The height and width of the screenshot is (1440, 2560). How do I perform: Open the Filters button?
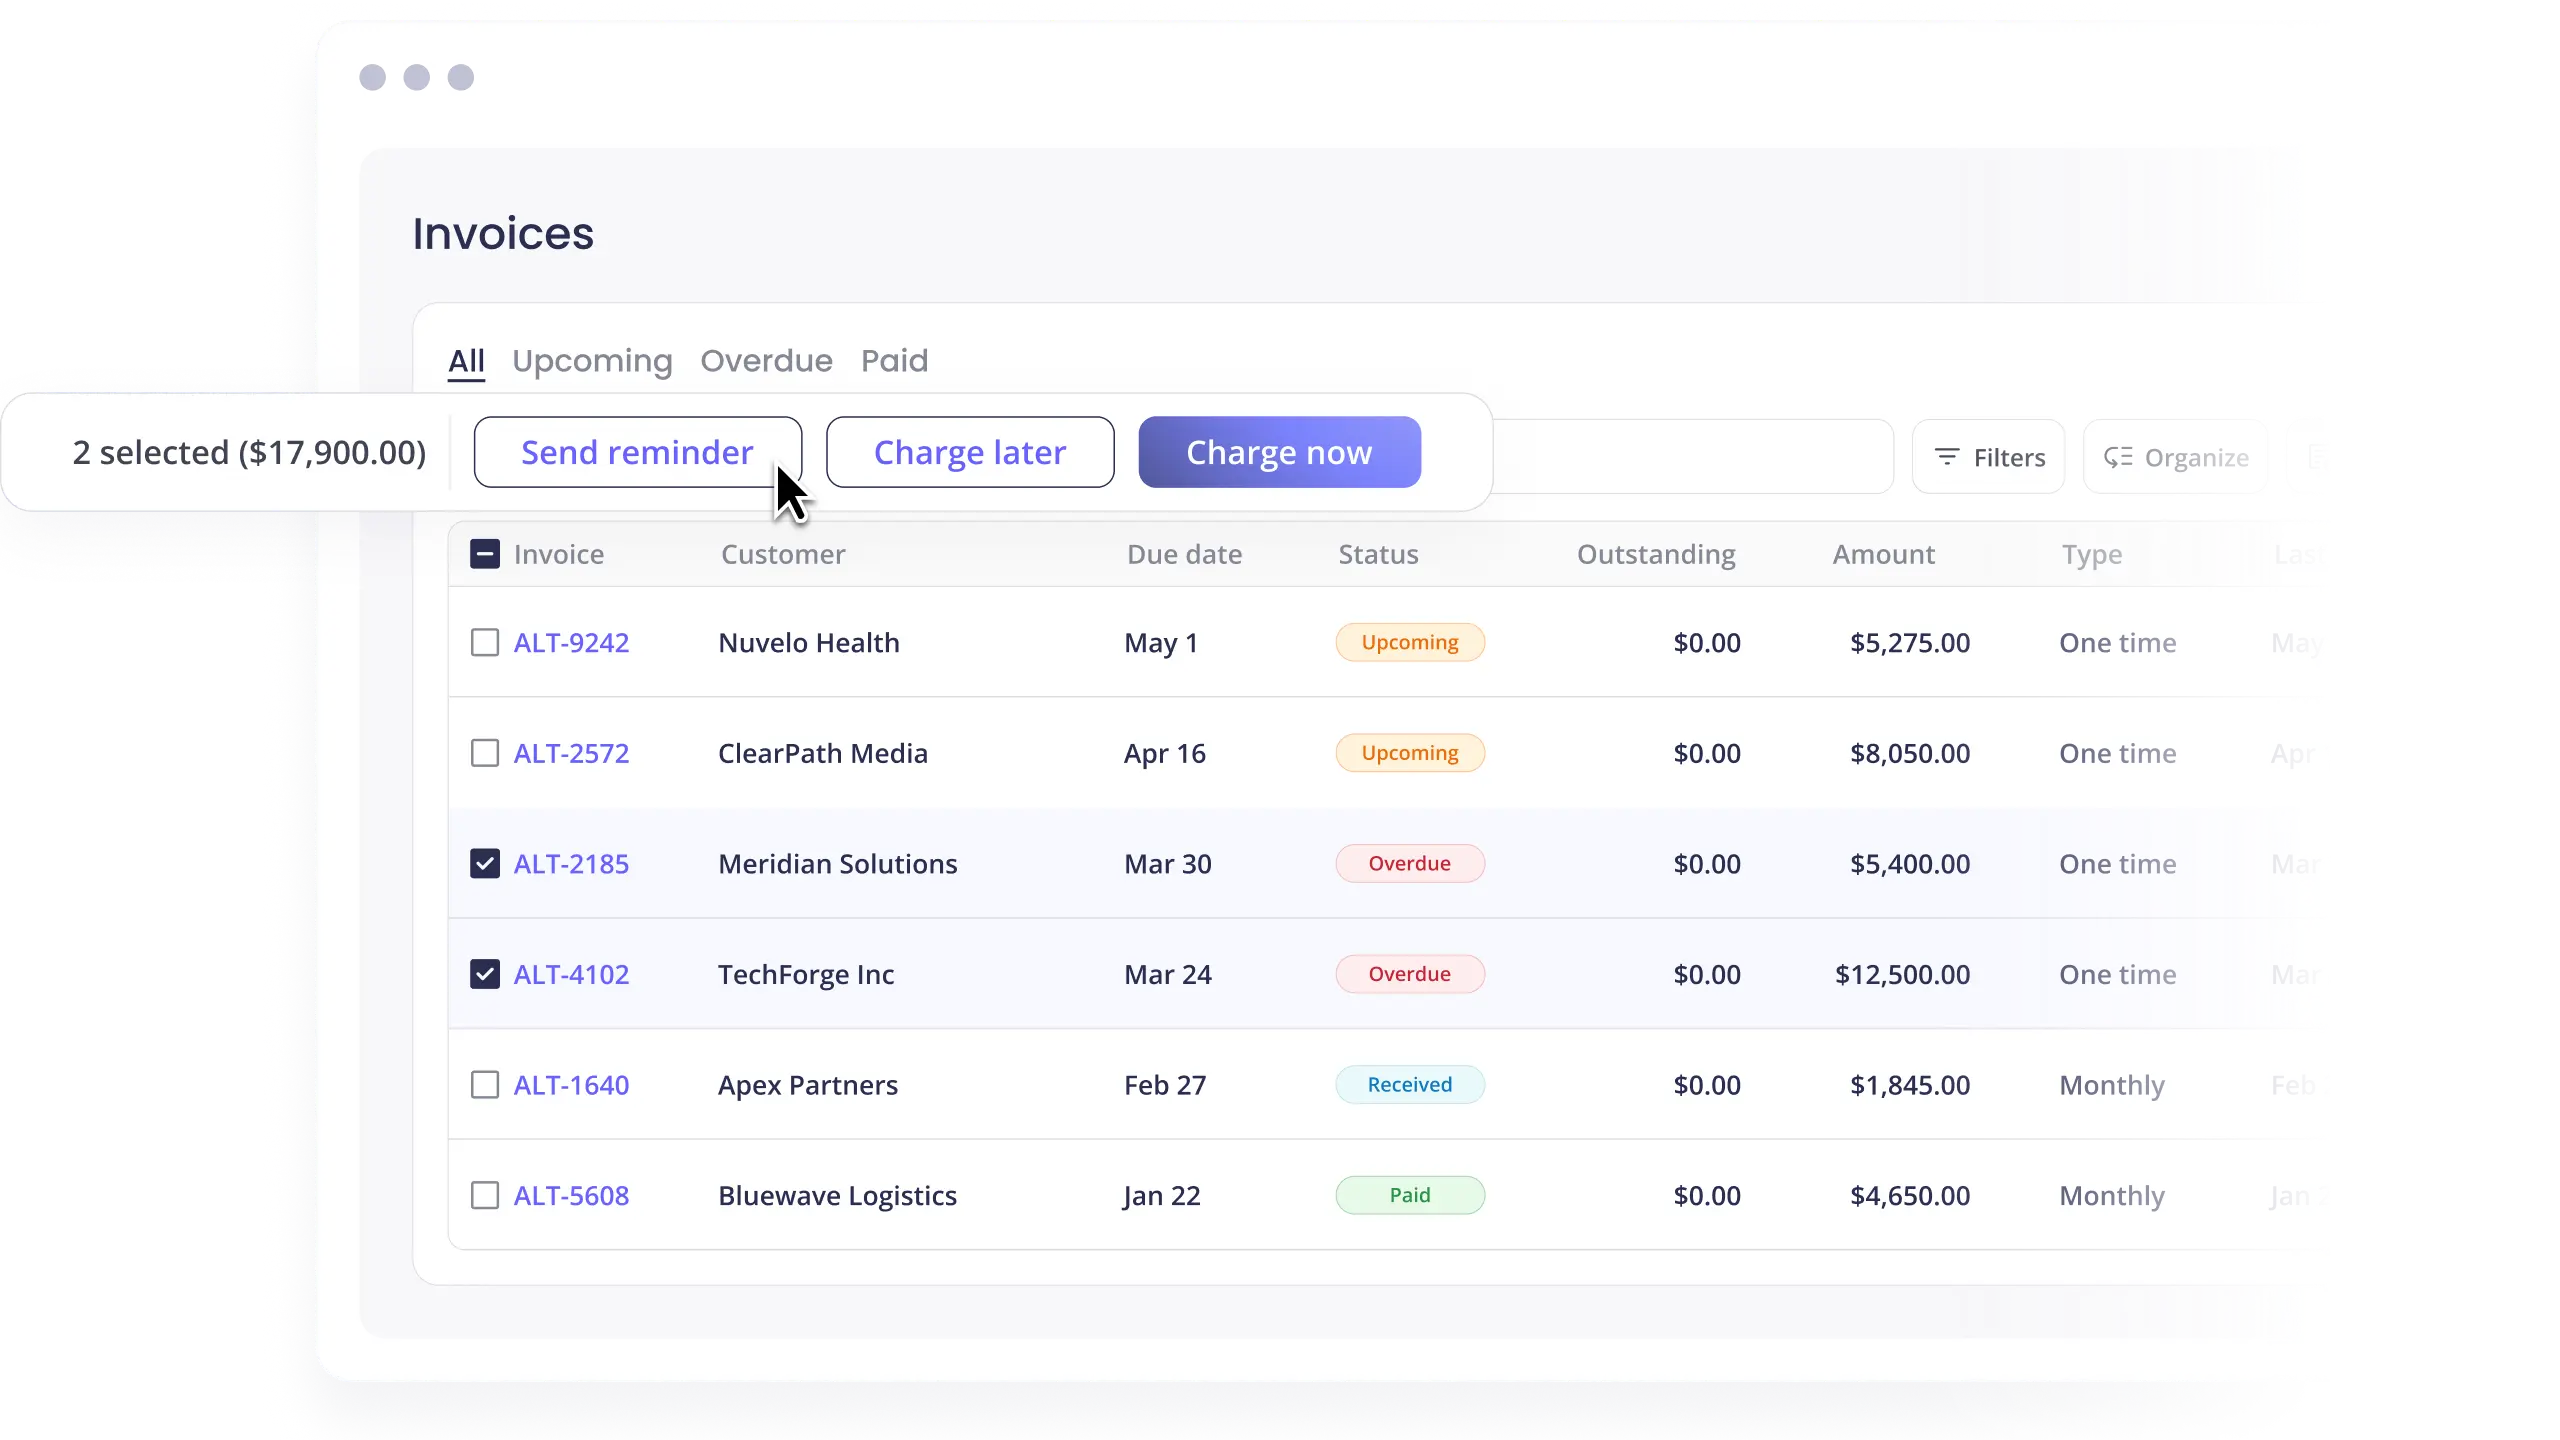coord(1988,457)
